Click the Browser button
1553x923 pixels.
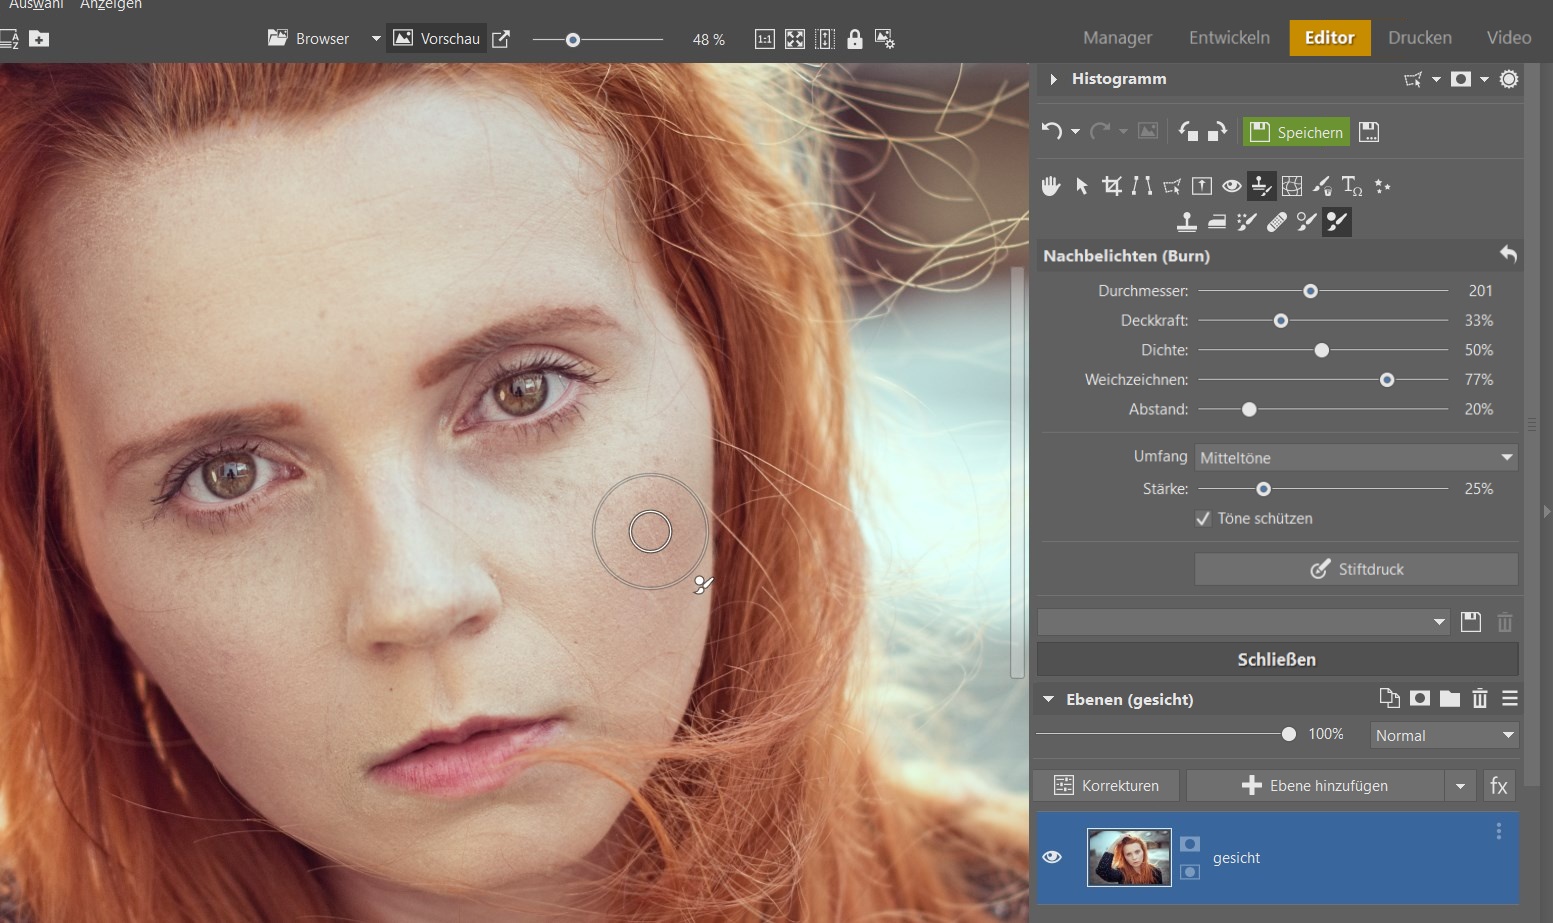click(x=309, y=39)
